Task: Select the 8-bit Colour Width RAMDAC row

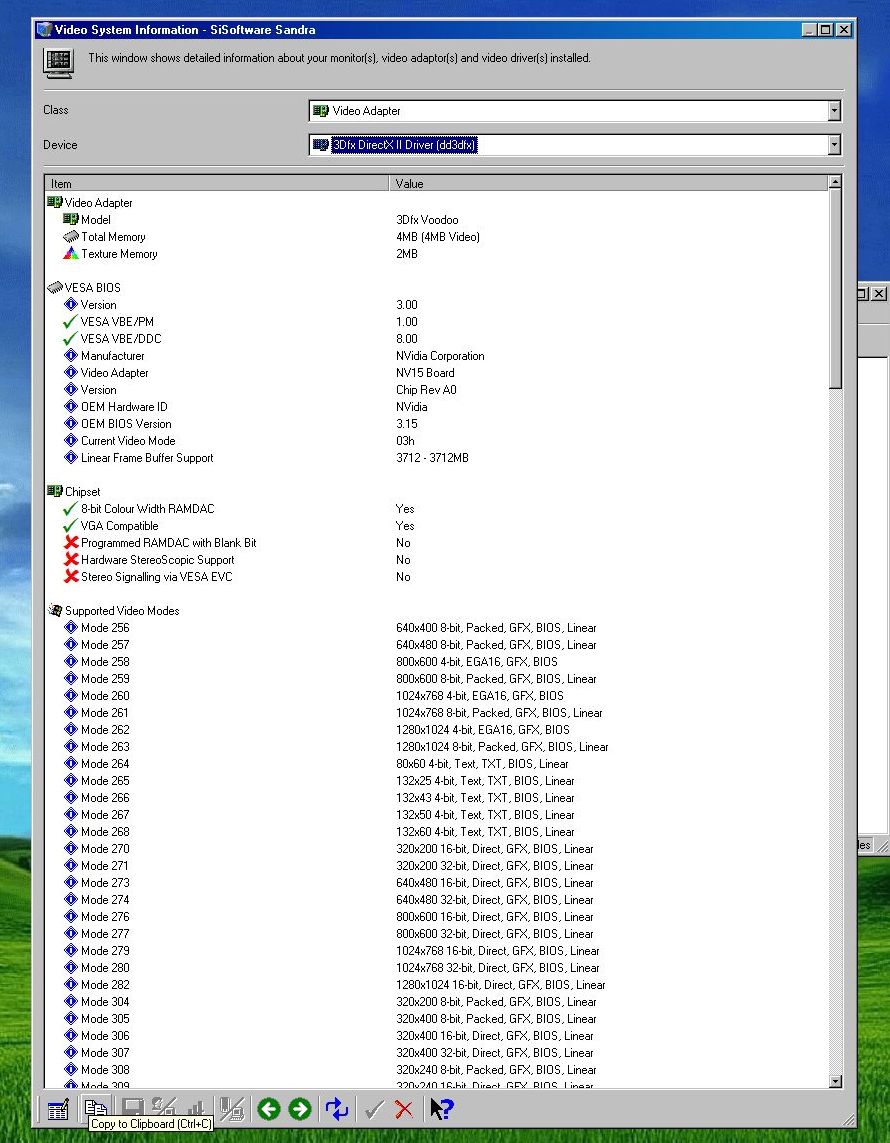Action: click(436, 509)
